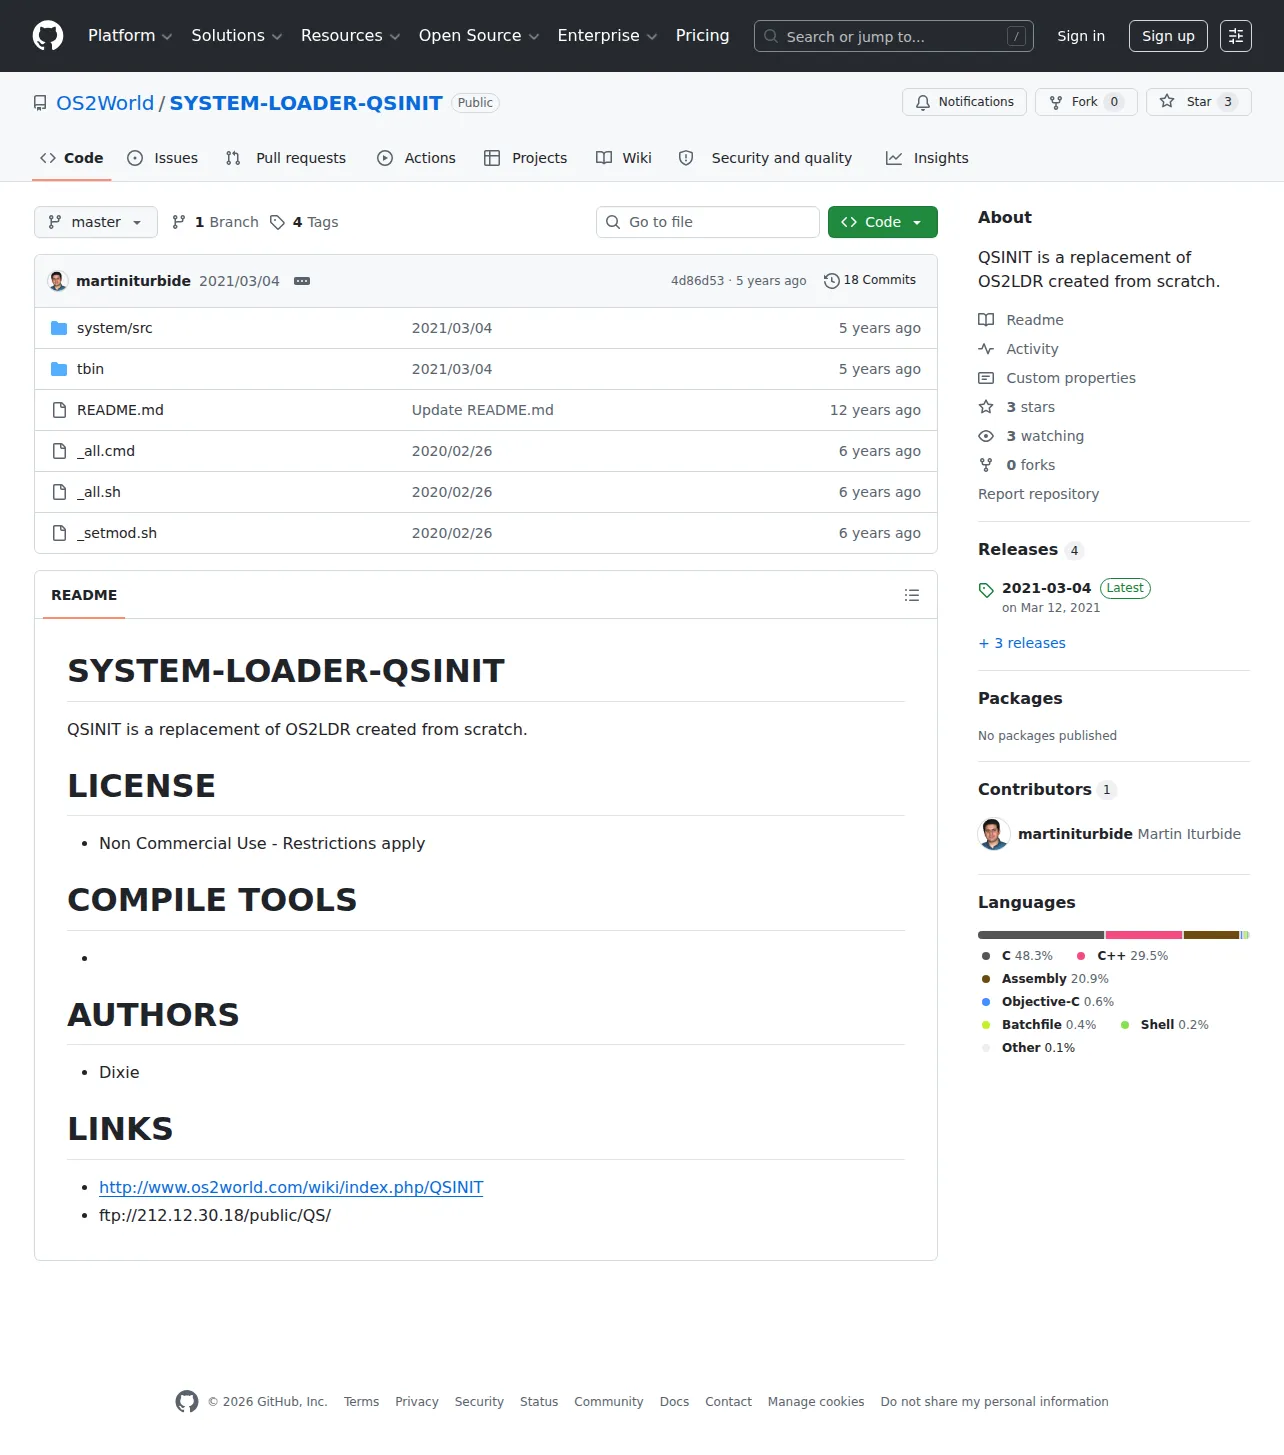The image size is (1284, 1455).
Task: Switch to the Wiki tab
Action: [x=624, y=158]
